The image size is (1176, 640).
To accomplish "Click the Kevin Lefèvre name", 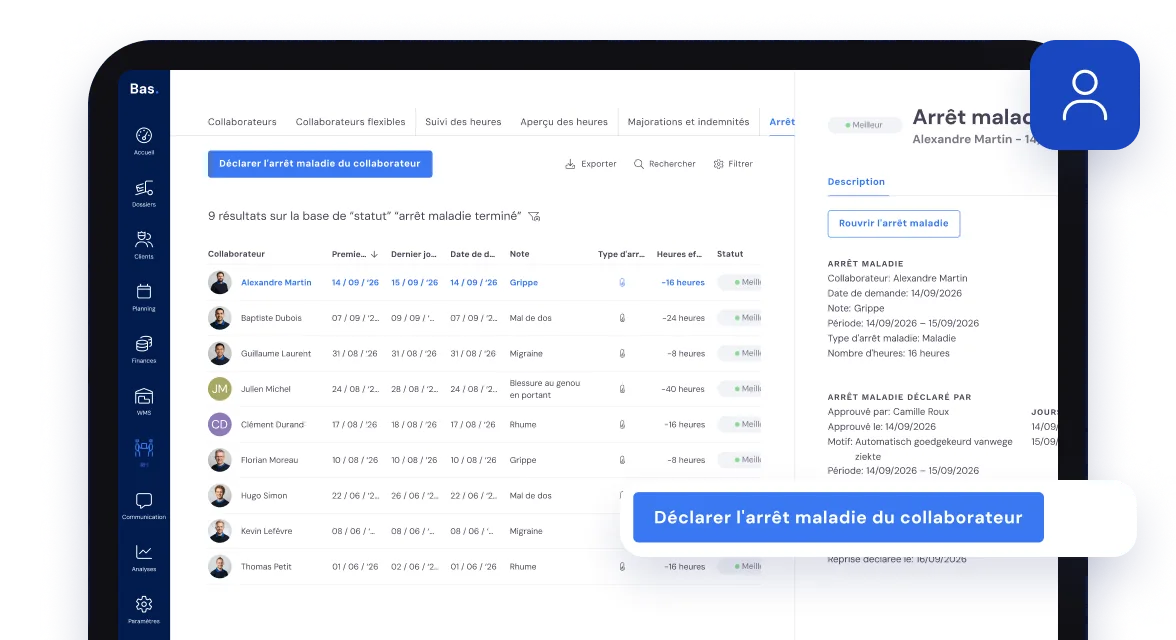I will point(266,531).
